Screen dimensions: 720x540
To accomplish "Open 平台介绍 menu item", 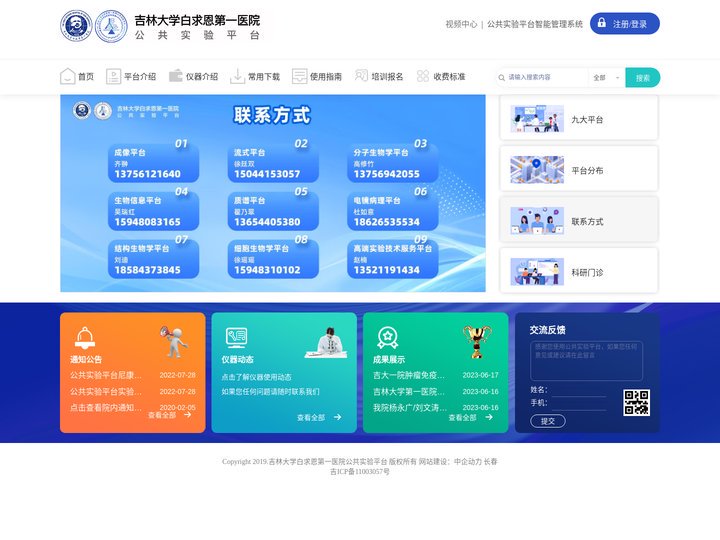I will click(x=140, y=77).
